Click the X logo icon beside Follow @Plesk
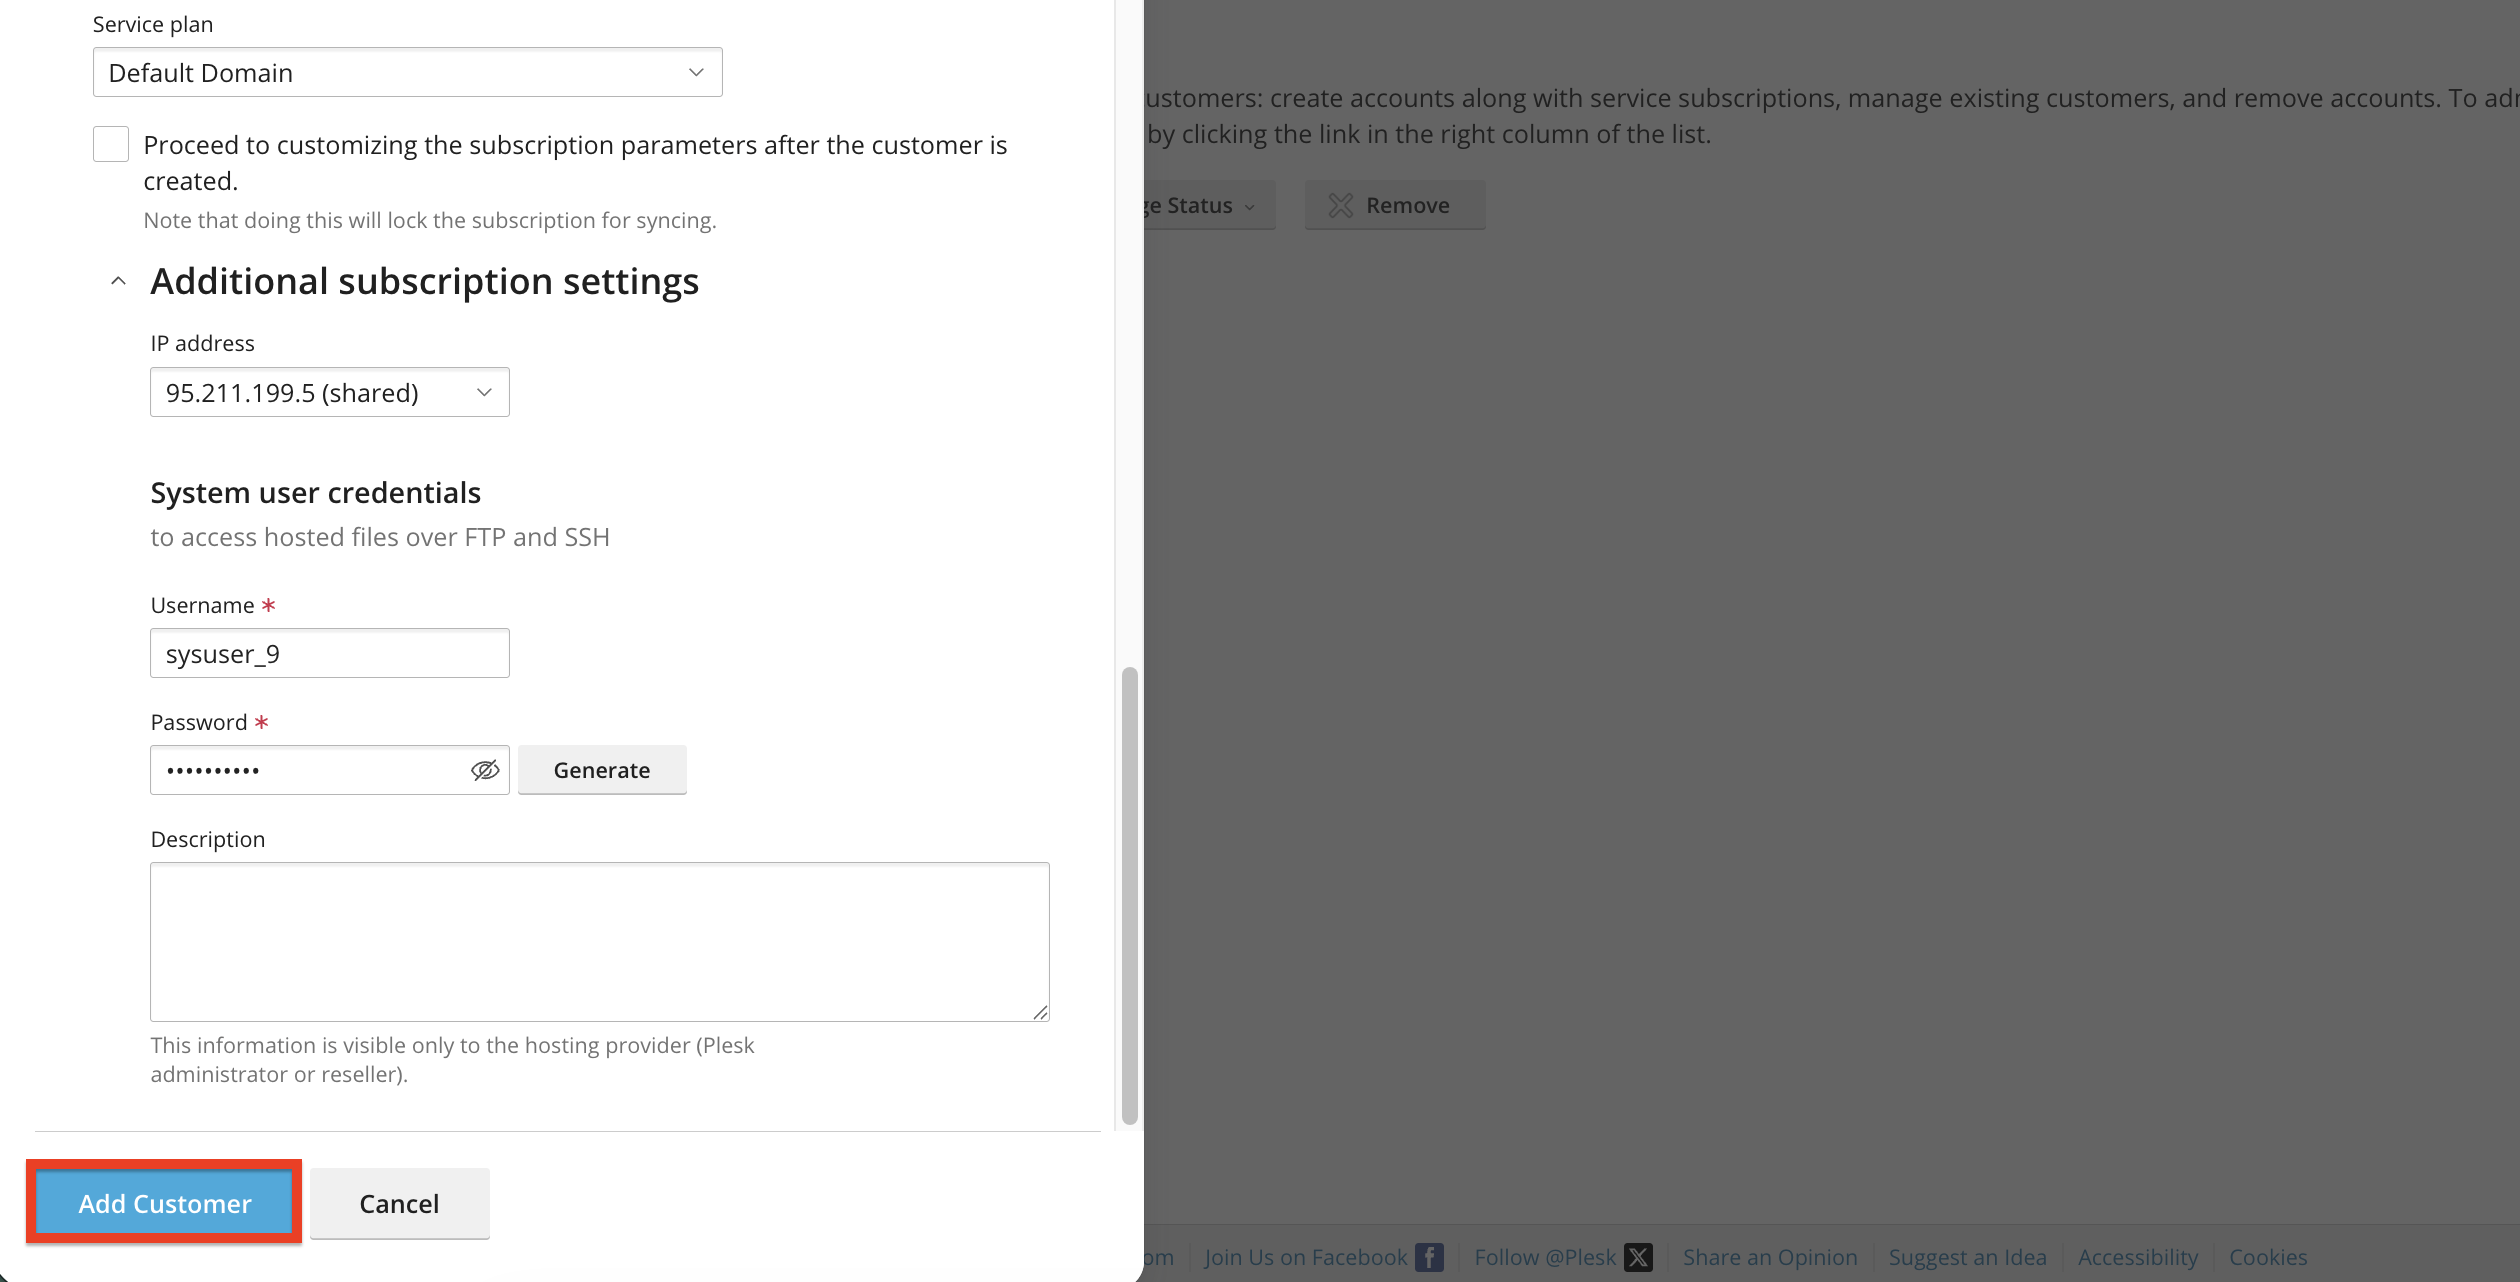Image resolution: width=2520 pixels, height=1282 pixels. [1638, 1257]
